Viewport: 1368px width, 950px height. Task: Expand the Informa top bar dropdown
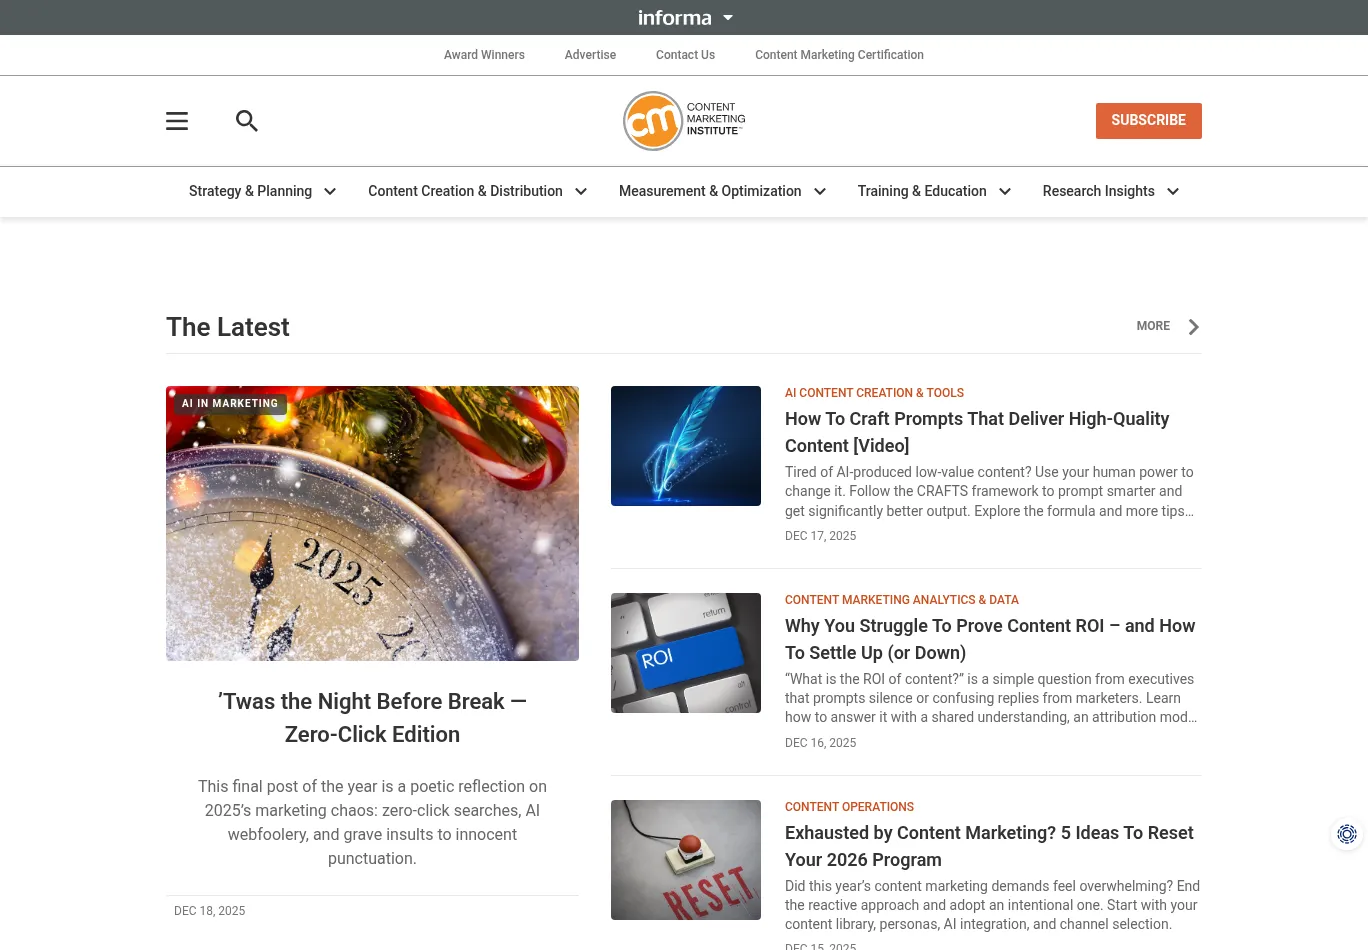tap(728, 18)
